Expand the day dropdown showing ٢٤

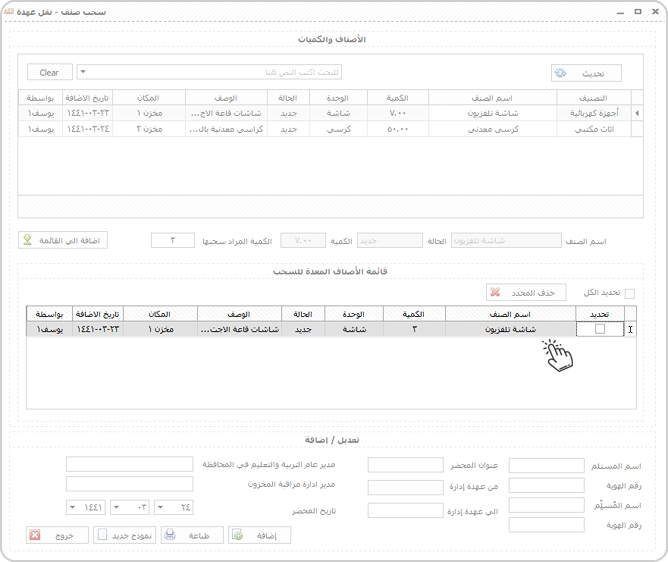pos(161,507)
